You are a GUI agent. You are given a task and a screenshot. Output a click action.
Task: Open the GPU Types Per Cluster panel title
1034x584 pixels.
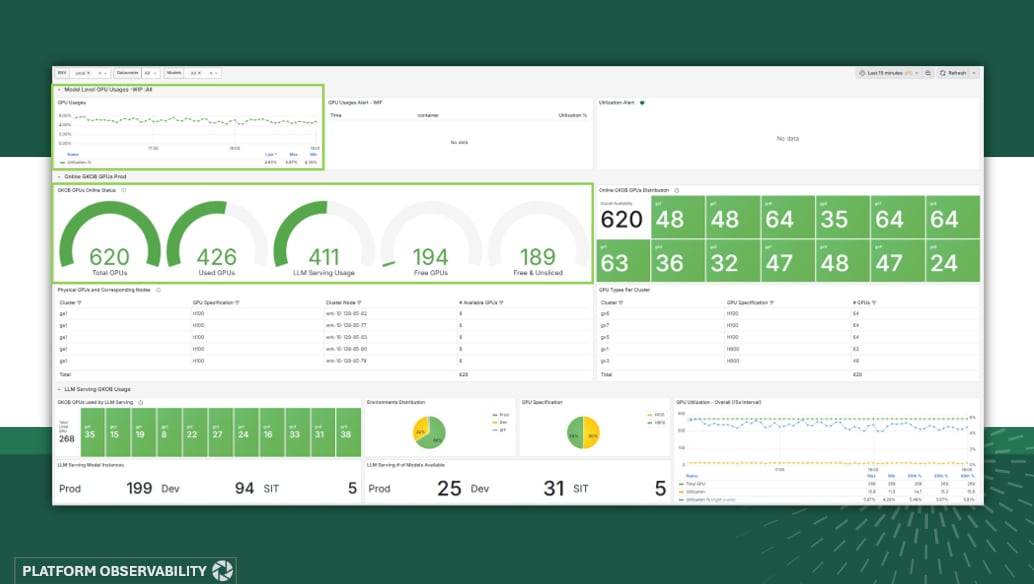(x=624, y=290)
